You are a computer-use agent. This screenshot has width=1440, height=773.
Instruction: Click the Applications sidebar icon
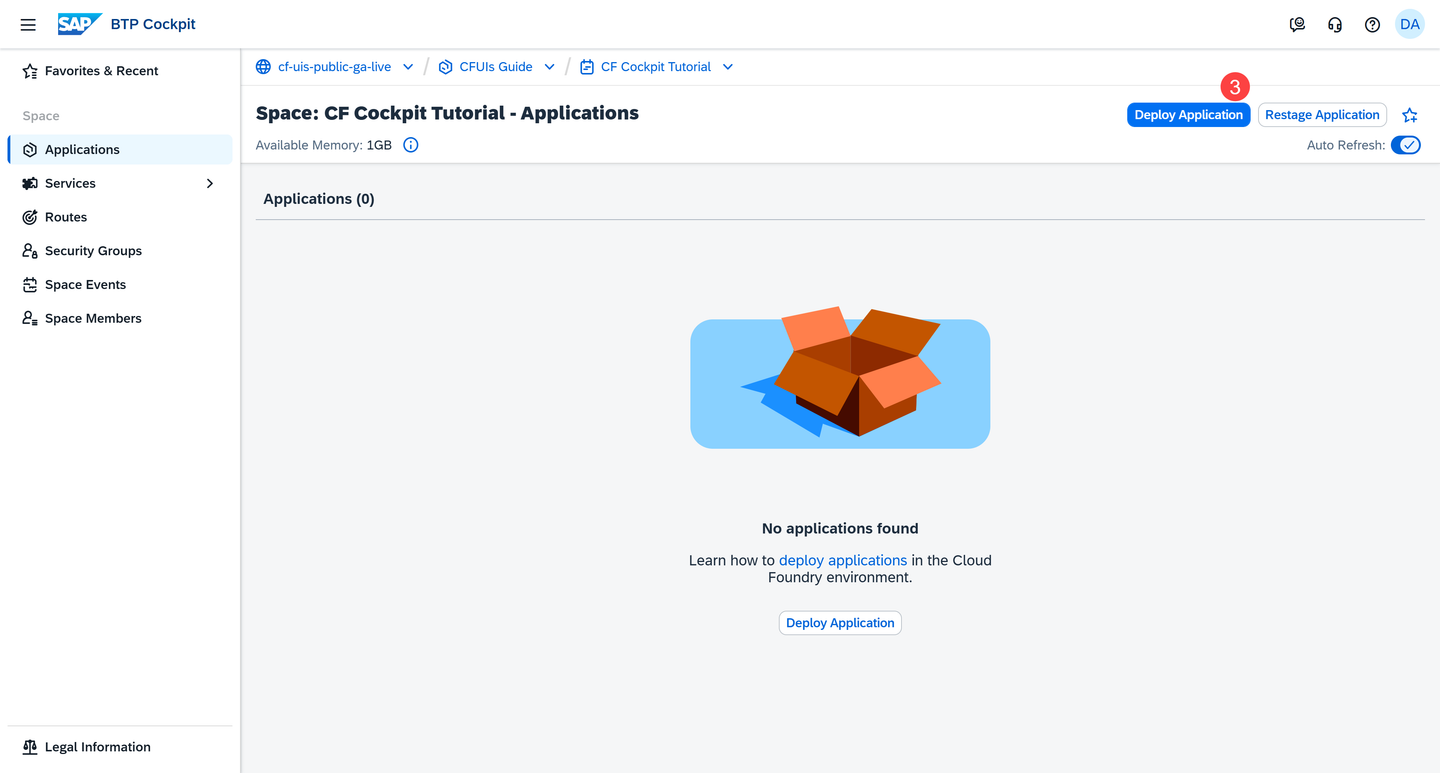click(x=30, y=150)
